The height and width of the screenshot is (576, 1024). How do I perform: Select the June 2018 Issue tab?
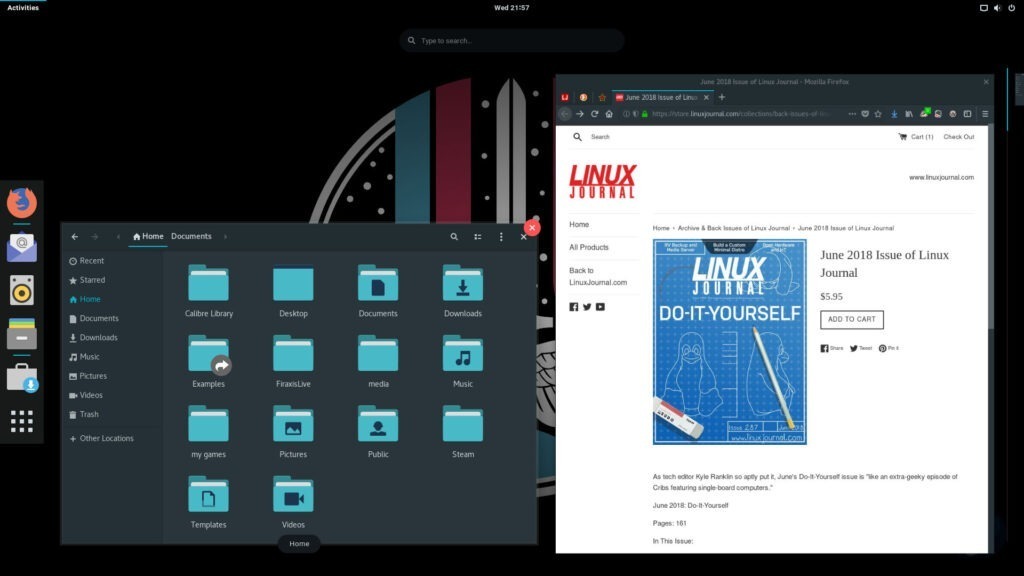click(x=660, y=97)
